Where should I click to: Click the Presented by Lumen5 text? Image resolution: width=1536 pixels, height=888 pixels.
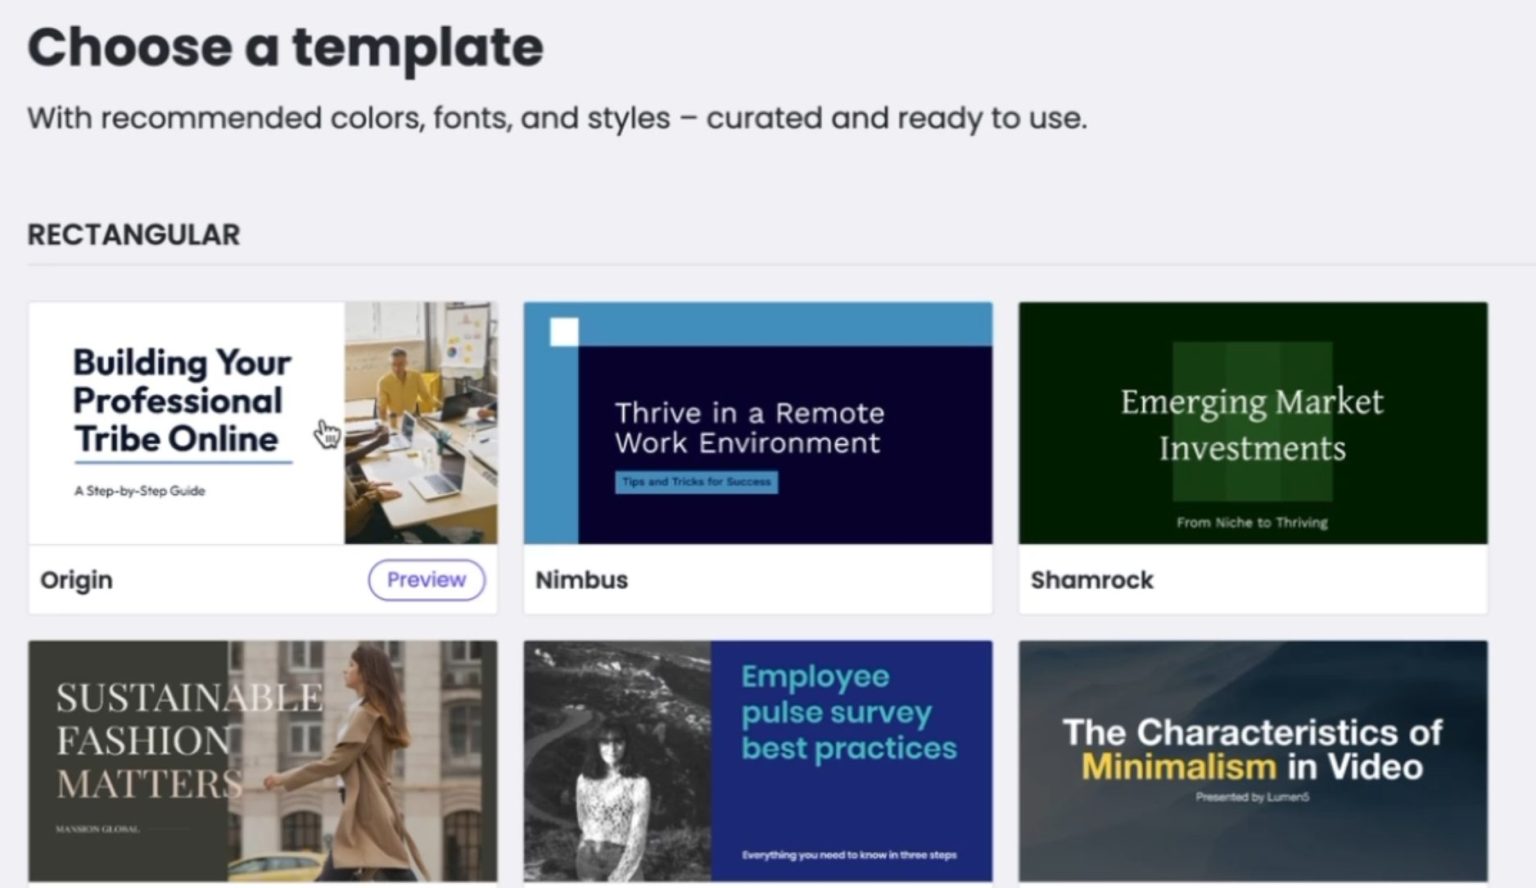pos(1252,797)
